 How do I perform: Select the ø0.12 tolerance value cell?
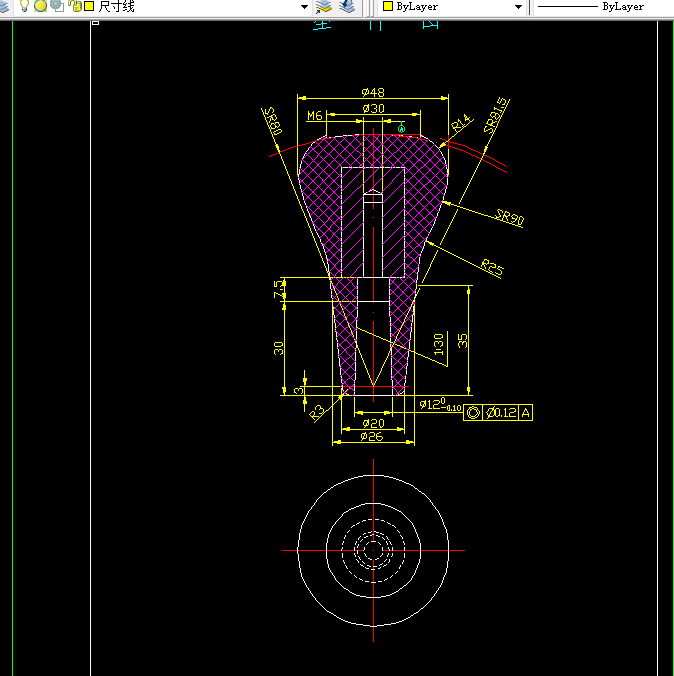(500, 413)
